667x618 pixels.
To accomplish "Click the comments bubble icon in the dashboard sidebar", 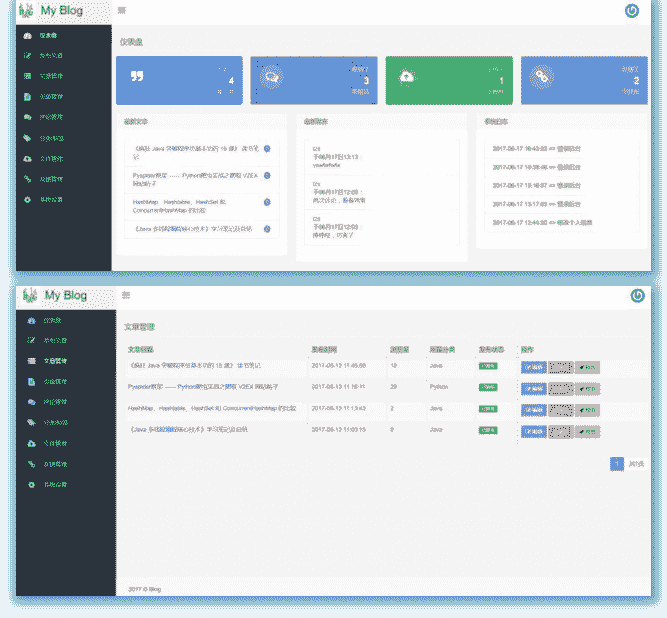I will pos(28,117).
